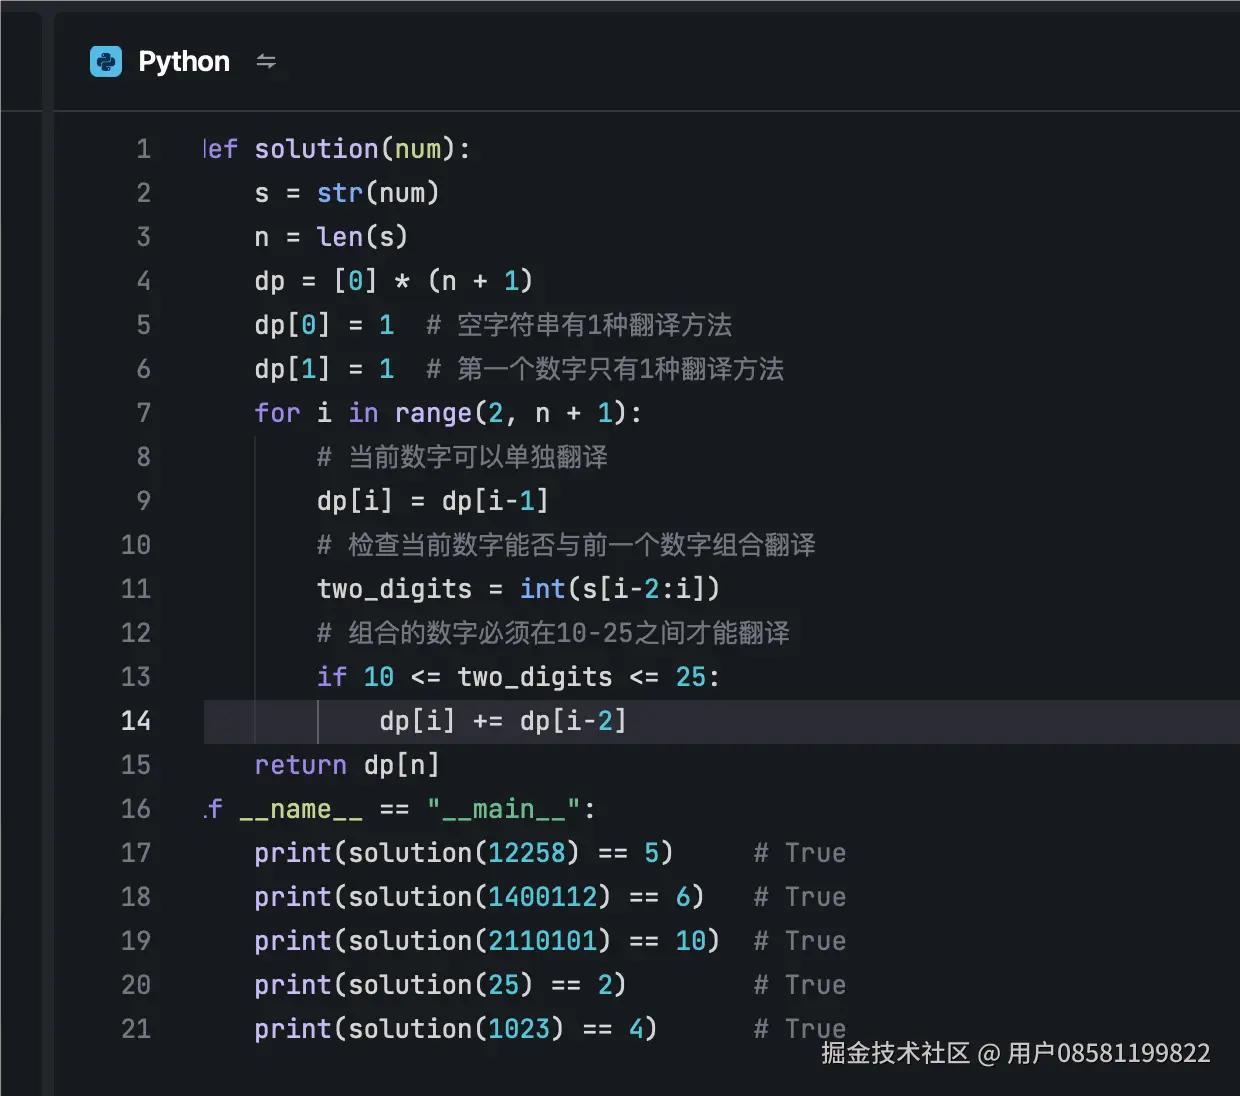Click the 'return dp[n]' line
Screen dimensions: 1240x1096
[347, 765]
